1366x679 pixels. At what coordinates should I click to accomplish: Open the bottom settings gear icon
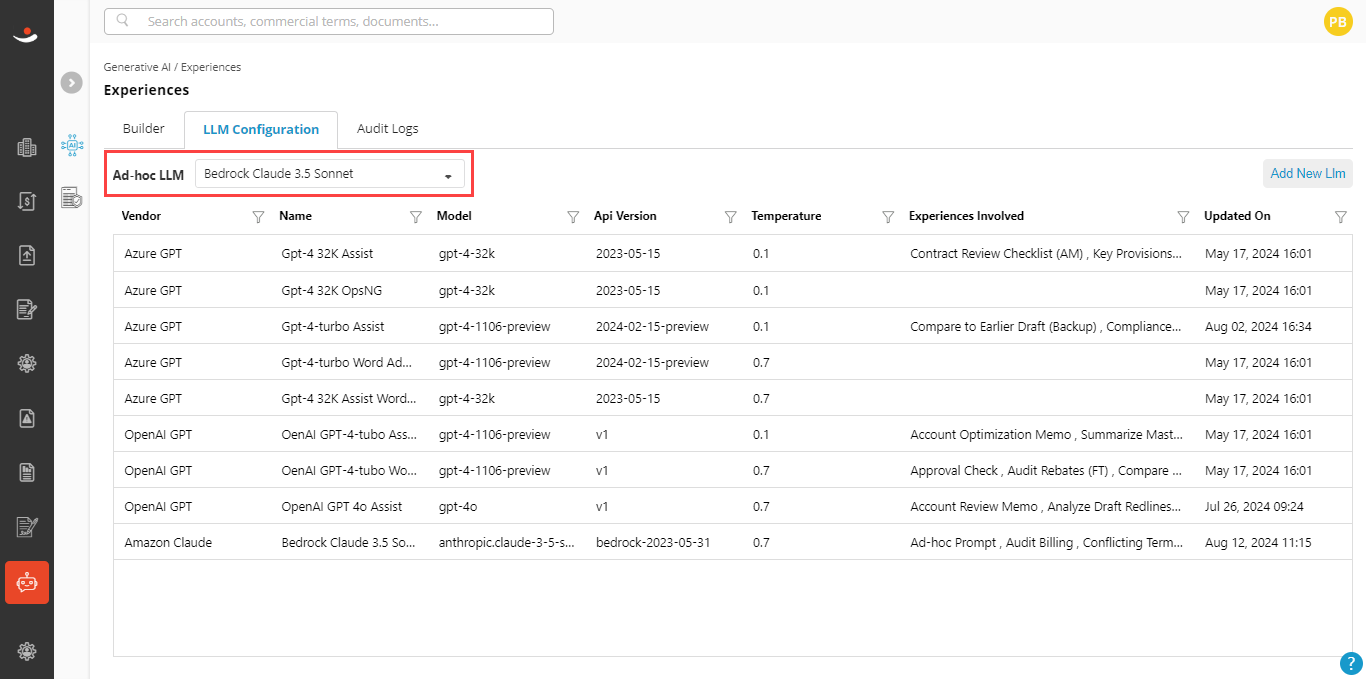point(27,651)
